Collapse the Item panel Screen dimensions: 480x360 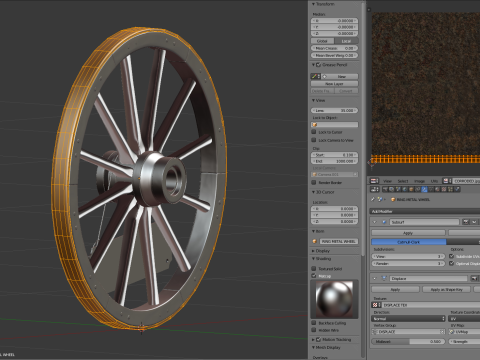(x=313, y=231)
